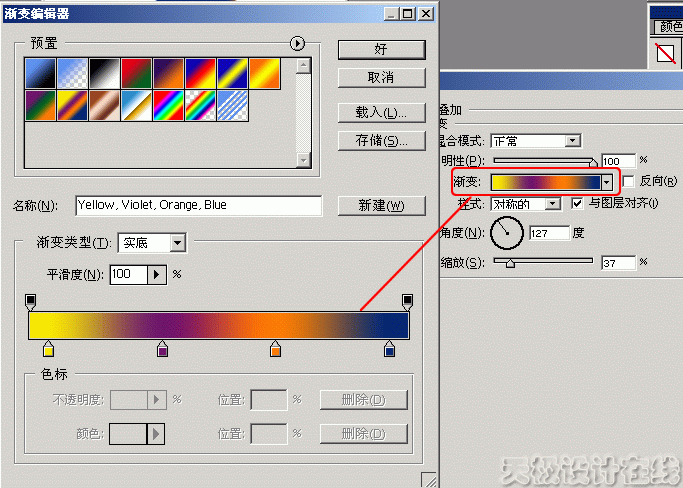Maximize the gradient editor window
Screen dimensions: 683x488
[408, 14]
